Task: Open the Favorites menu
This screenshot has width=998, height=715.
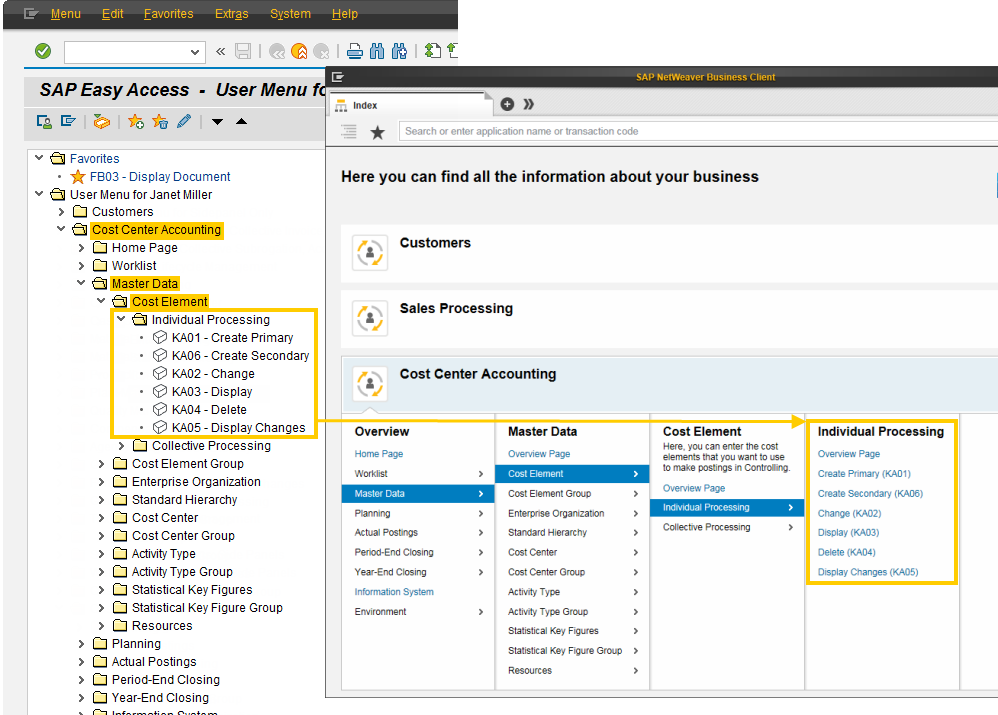Action: click(x=168, y=14)
